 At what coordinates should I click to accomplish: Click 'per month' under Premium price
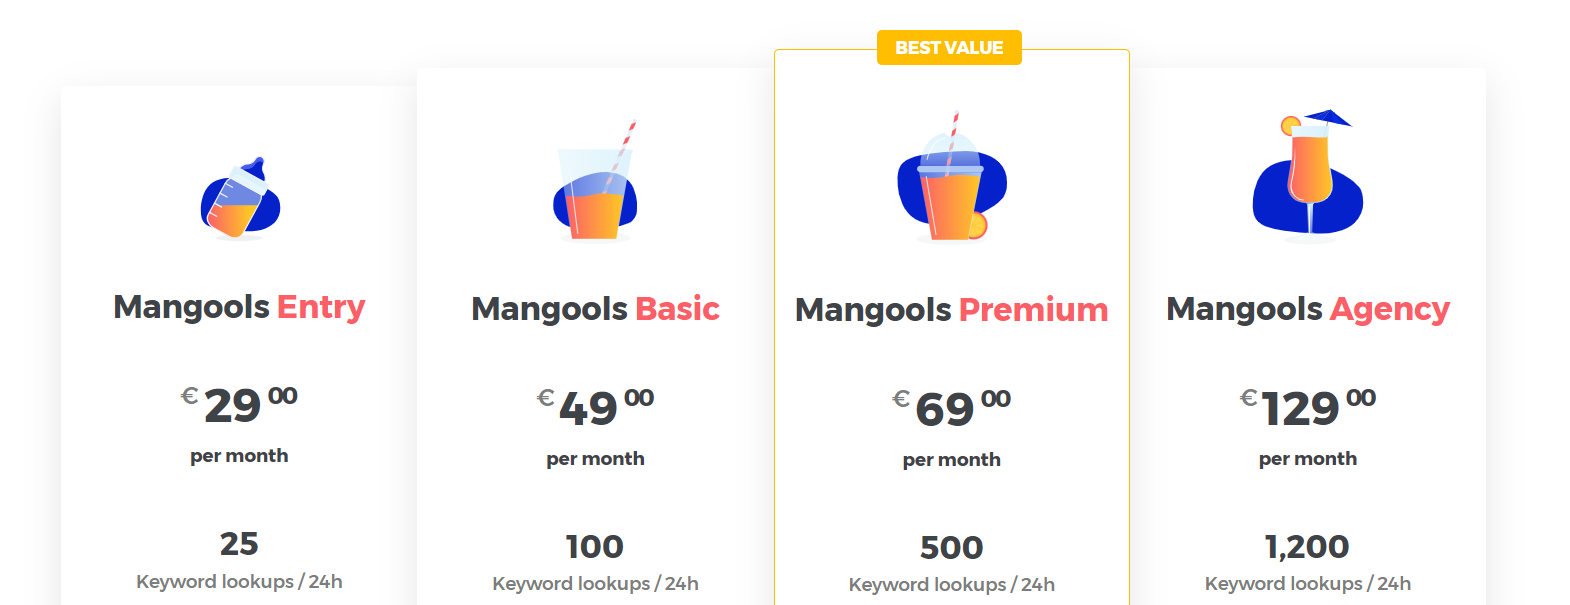[952, 460]
